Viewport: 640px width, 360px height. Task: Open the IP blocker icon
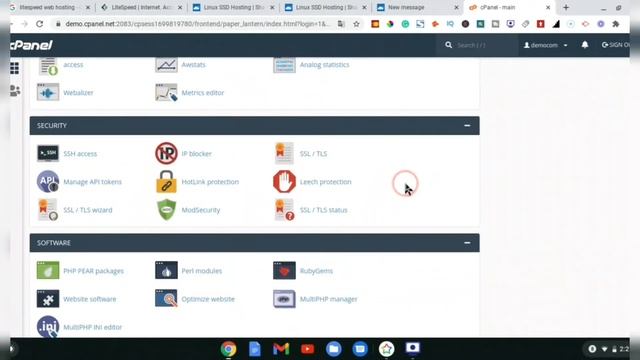pos(166,153)
